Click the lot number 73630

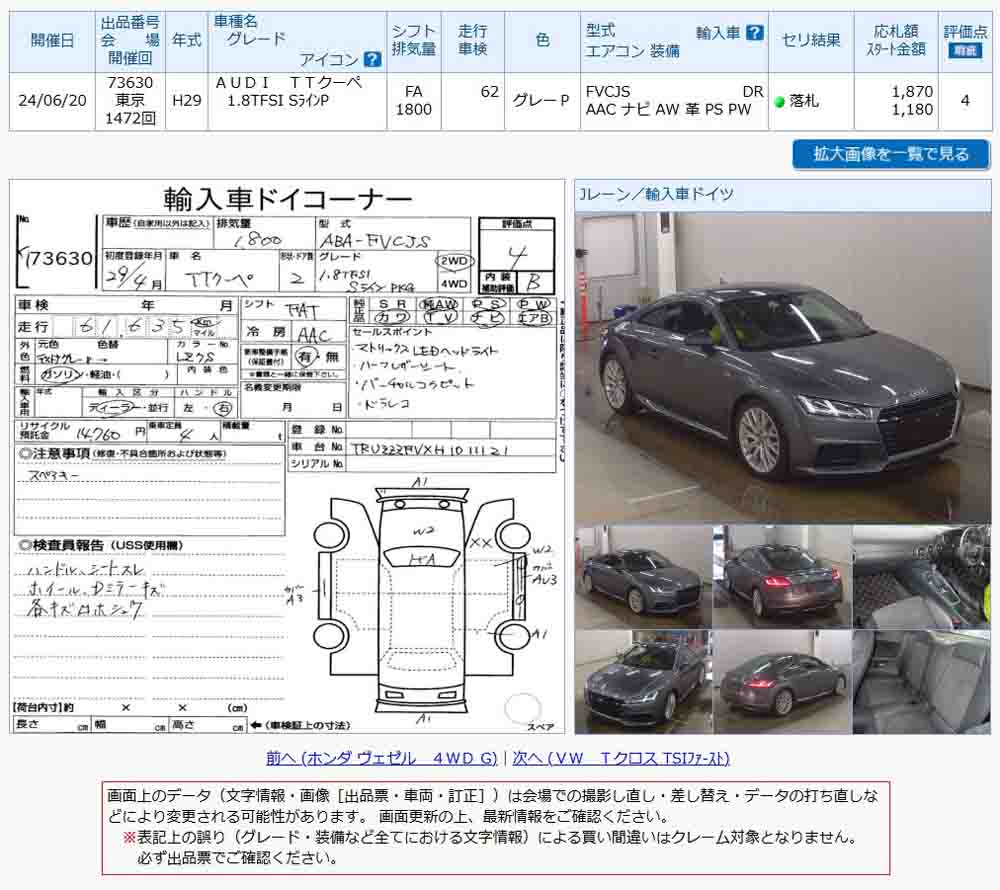tap(130, 83)
